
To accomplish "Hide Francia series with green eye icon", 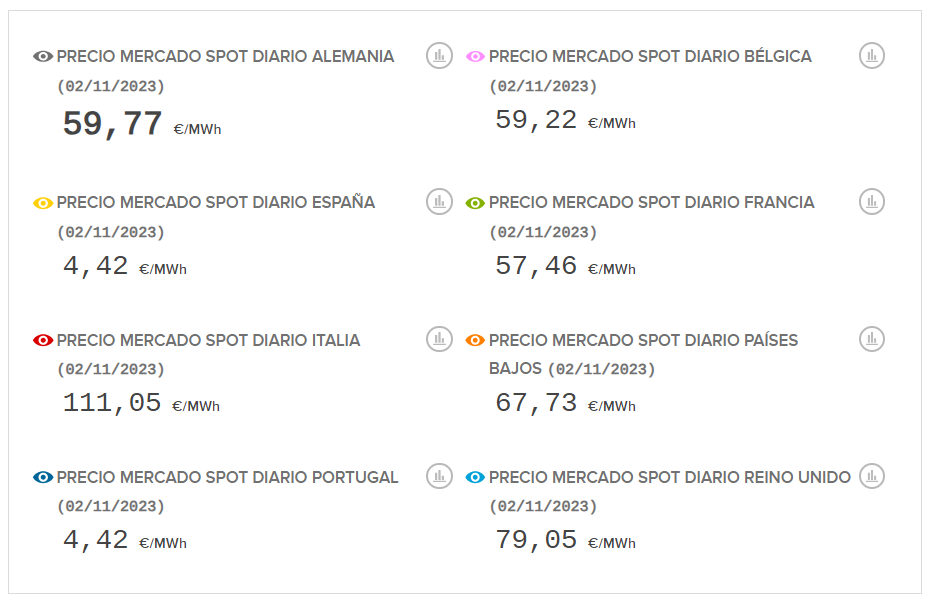I will pos(476,203).
